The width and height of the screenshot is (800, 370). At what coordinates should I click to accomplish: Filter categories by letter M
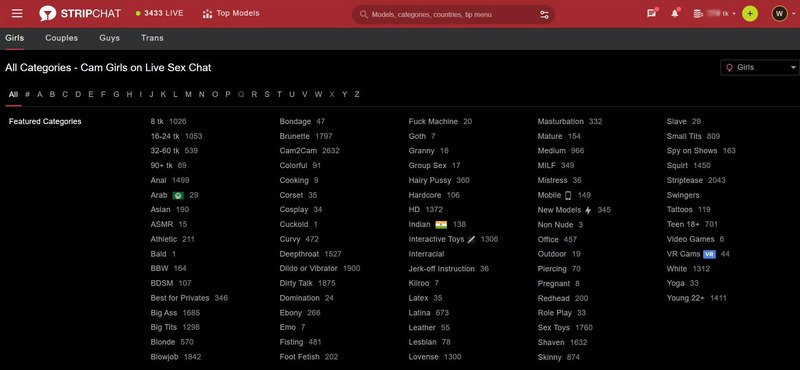click(x=188, y=94)
